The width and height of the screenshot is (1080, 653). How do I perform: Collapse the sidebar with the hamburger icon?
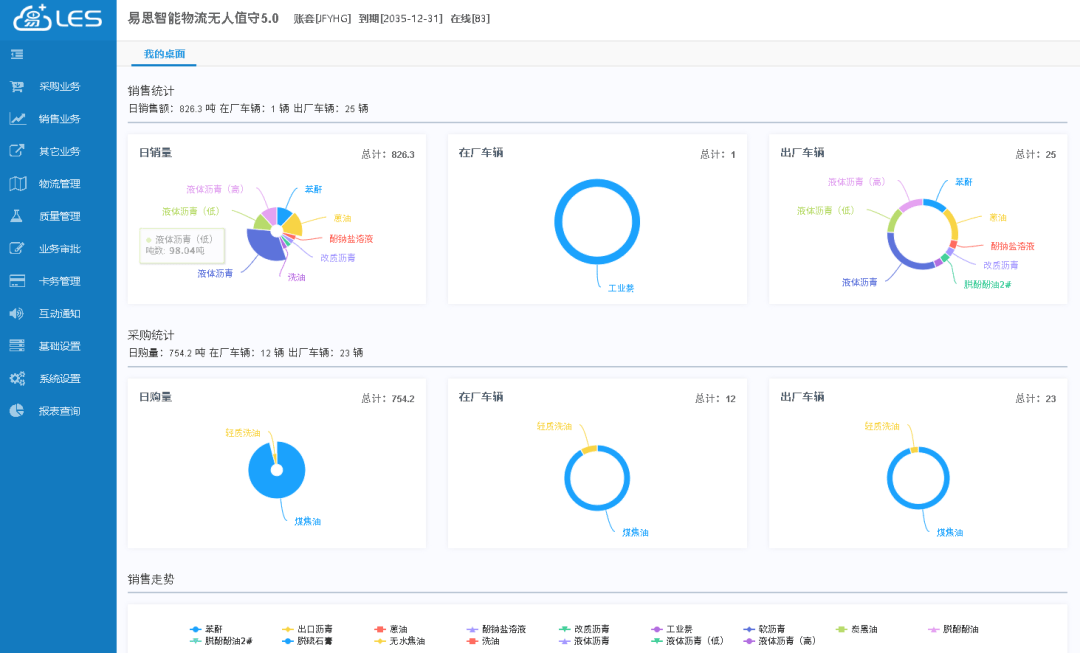17,54
